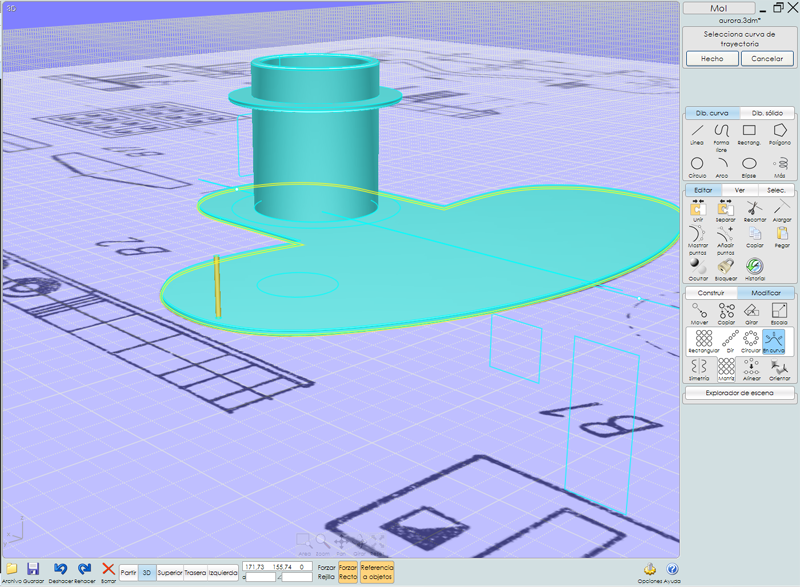Image resolution: width=800 pixels, height=587 pixels.
Task: Toggle Referencia a objetos snap
Action: point(377,572)
